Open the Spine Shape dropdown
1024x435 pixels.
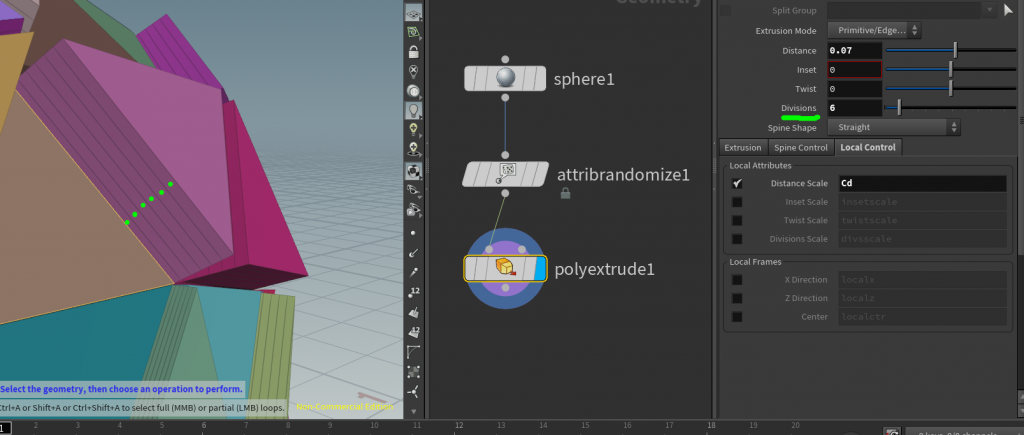894,127
